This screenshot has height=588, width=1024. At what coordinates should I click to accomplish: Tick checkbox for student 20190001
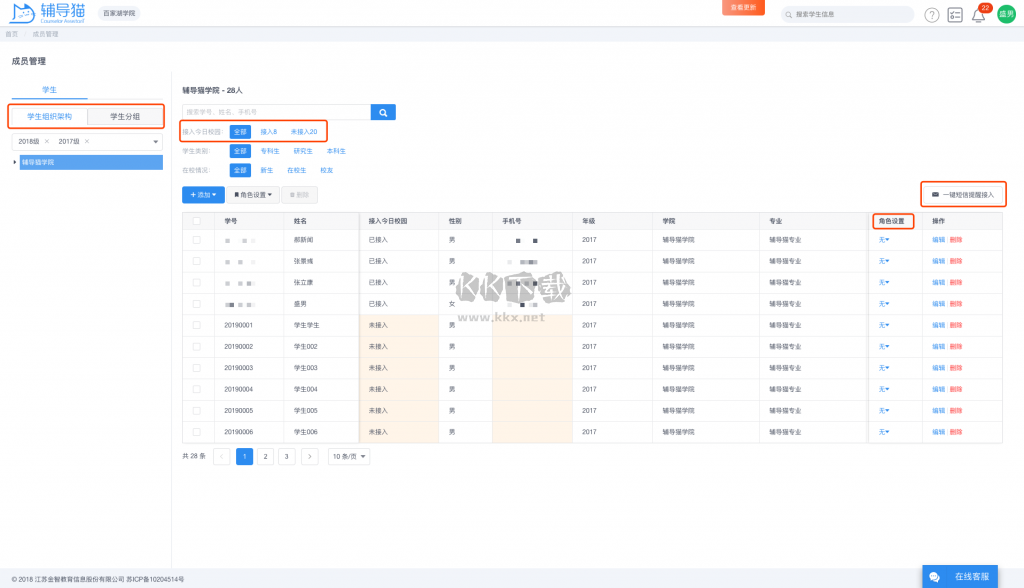(197, 325)
